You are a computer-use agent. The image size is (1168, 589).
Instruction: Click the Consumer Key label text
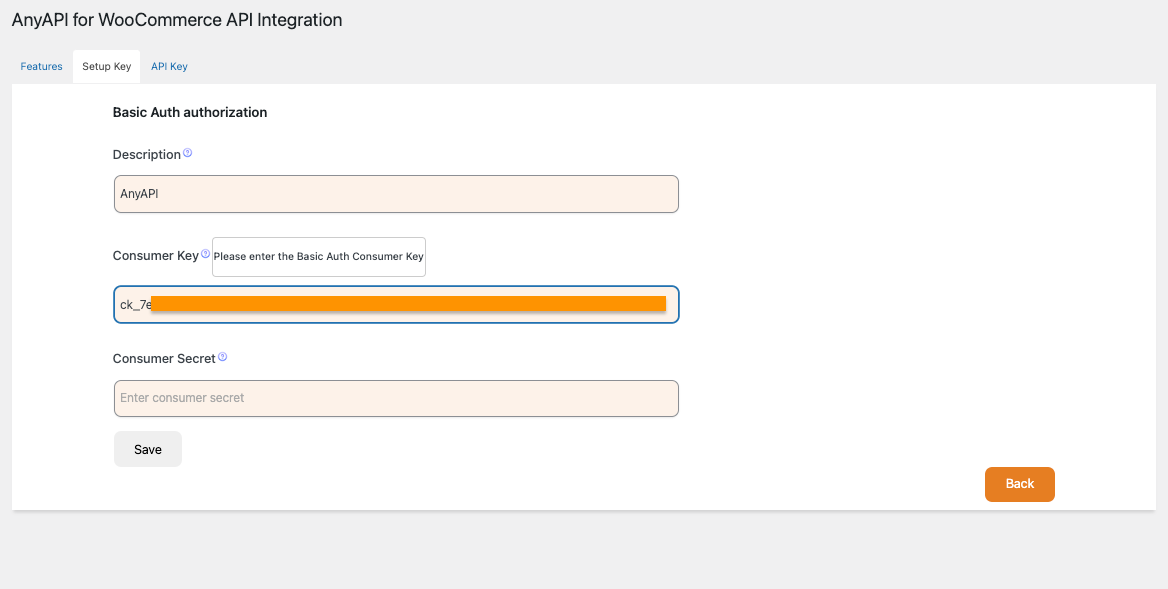click(x=155, y=256)
